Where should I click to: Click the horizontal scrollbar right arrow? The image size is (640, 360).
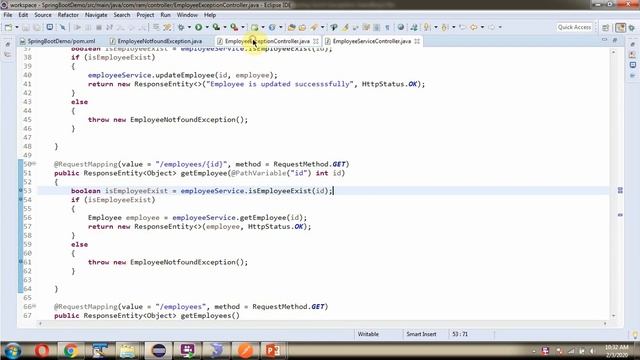point(605,324)
